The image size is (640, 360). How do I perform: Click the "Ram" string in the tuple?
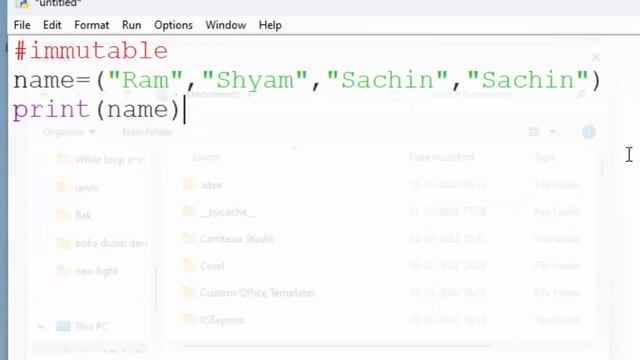coord(145,80)
